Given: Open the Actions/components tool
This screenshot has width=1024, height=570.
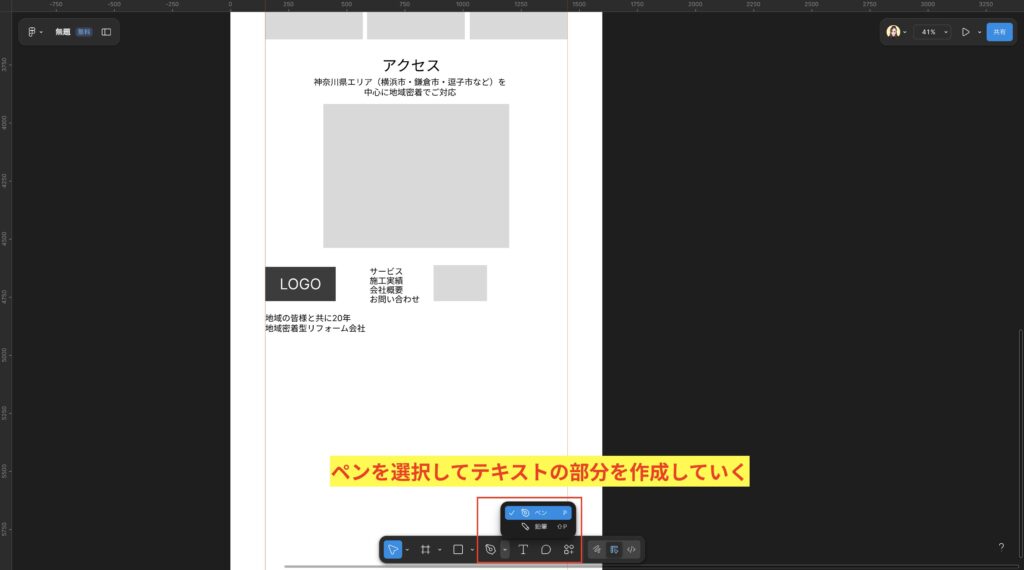Looking at the screenshot, I should tap(569, 549).
